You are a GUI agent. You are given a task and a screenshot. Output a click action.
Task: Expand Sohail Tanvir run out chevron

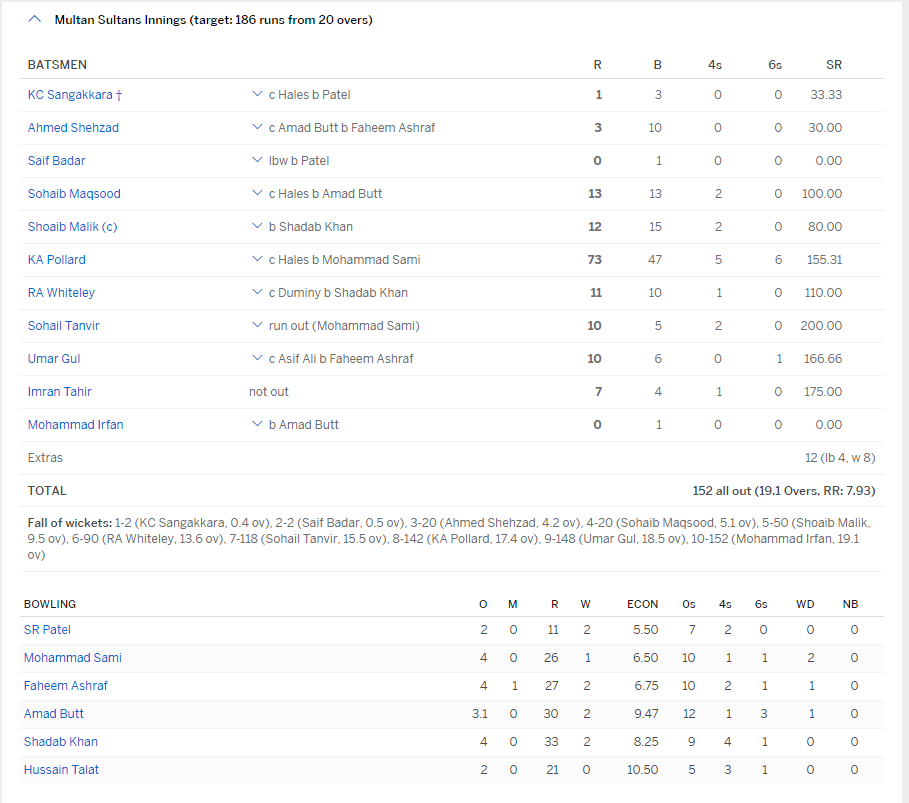pyautogui.click(x=257, y=325)
